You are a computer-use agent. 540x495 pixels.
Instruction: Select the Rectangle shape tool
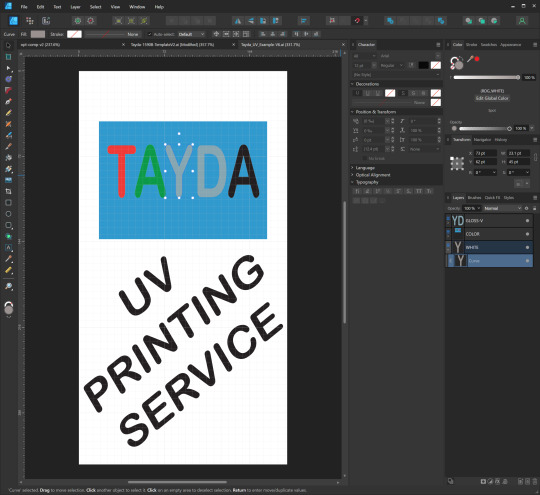coord(9,203)
